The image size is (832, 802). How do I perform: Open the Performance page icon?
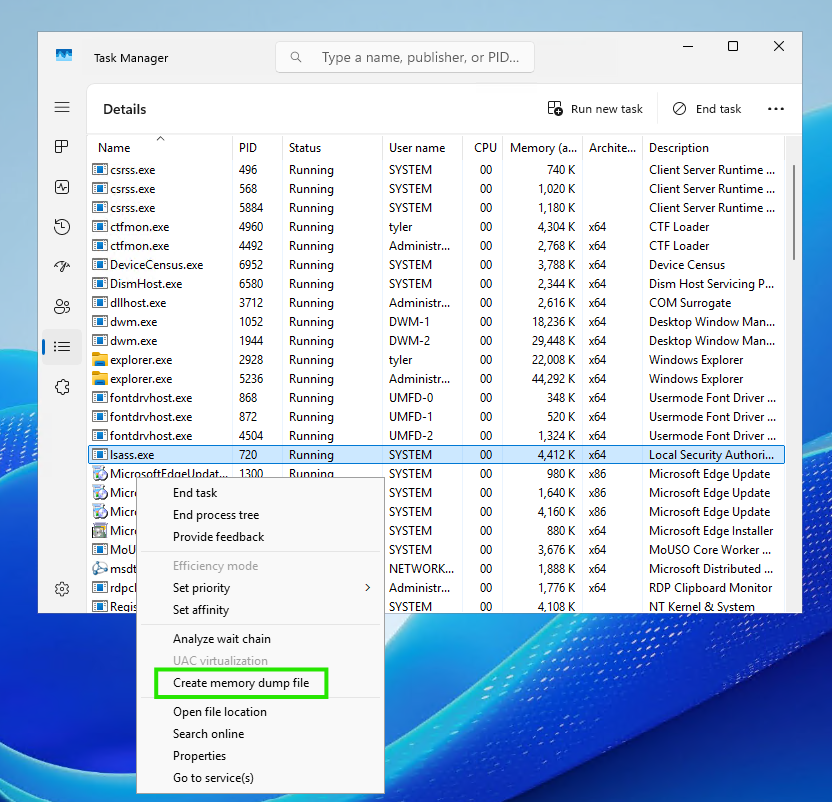click(x=62, y=187)
